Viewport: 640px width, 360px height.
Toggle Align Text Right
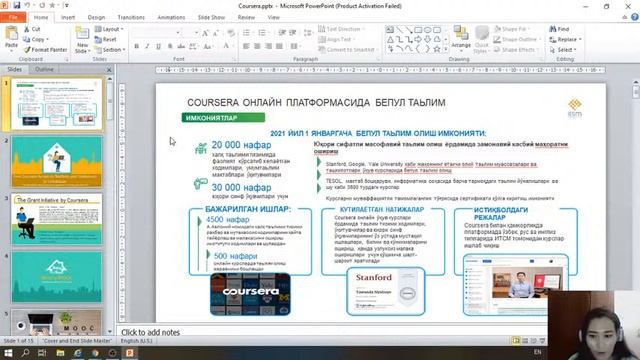[268, 47]
